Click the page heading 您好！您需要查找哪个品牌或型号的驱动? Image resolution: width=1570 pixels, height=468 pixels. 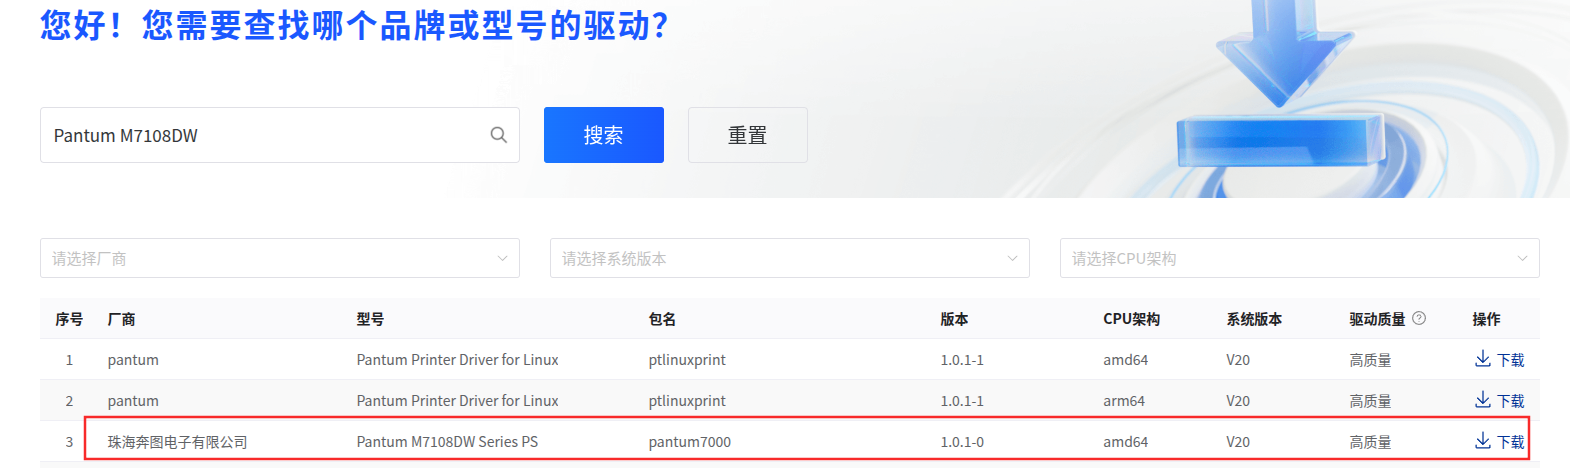(x=355, y=25)
